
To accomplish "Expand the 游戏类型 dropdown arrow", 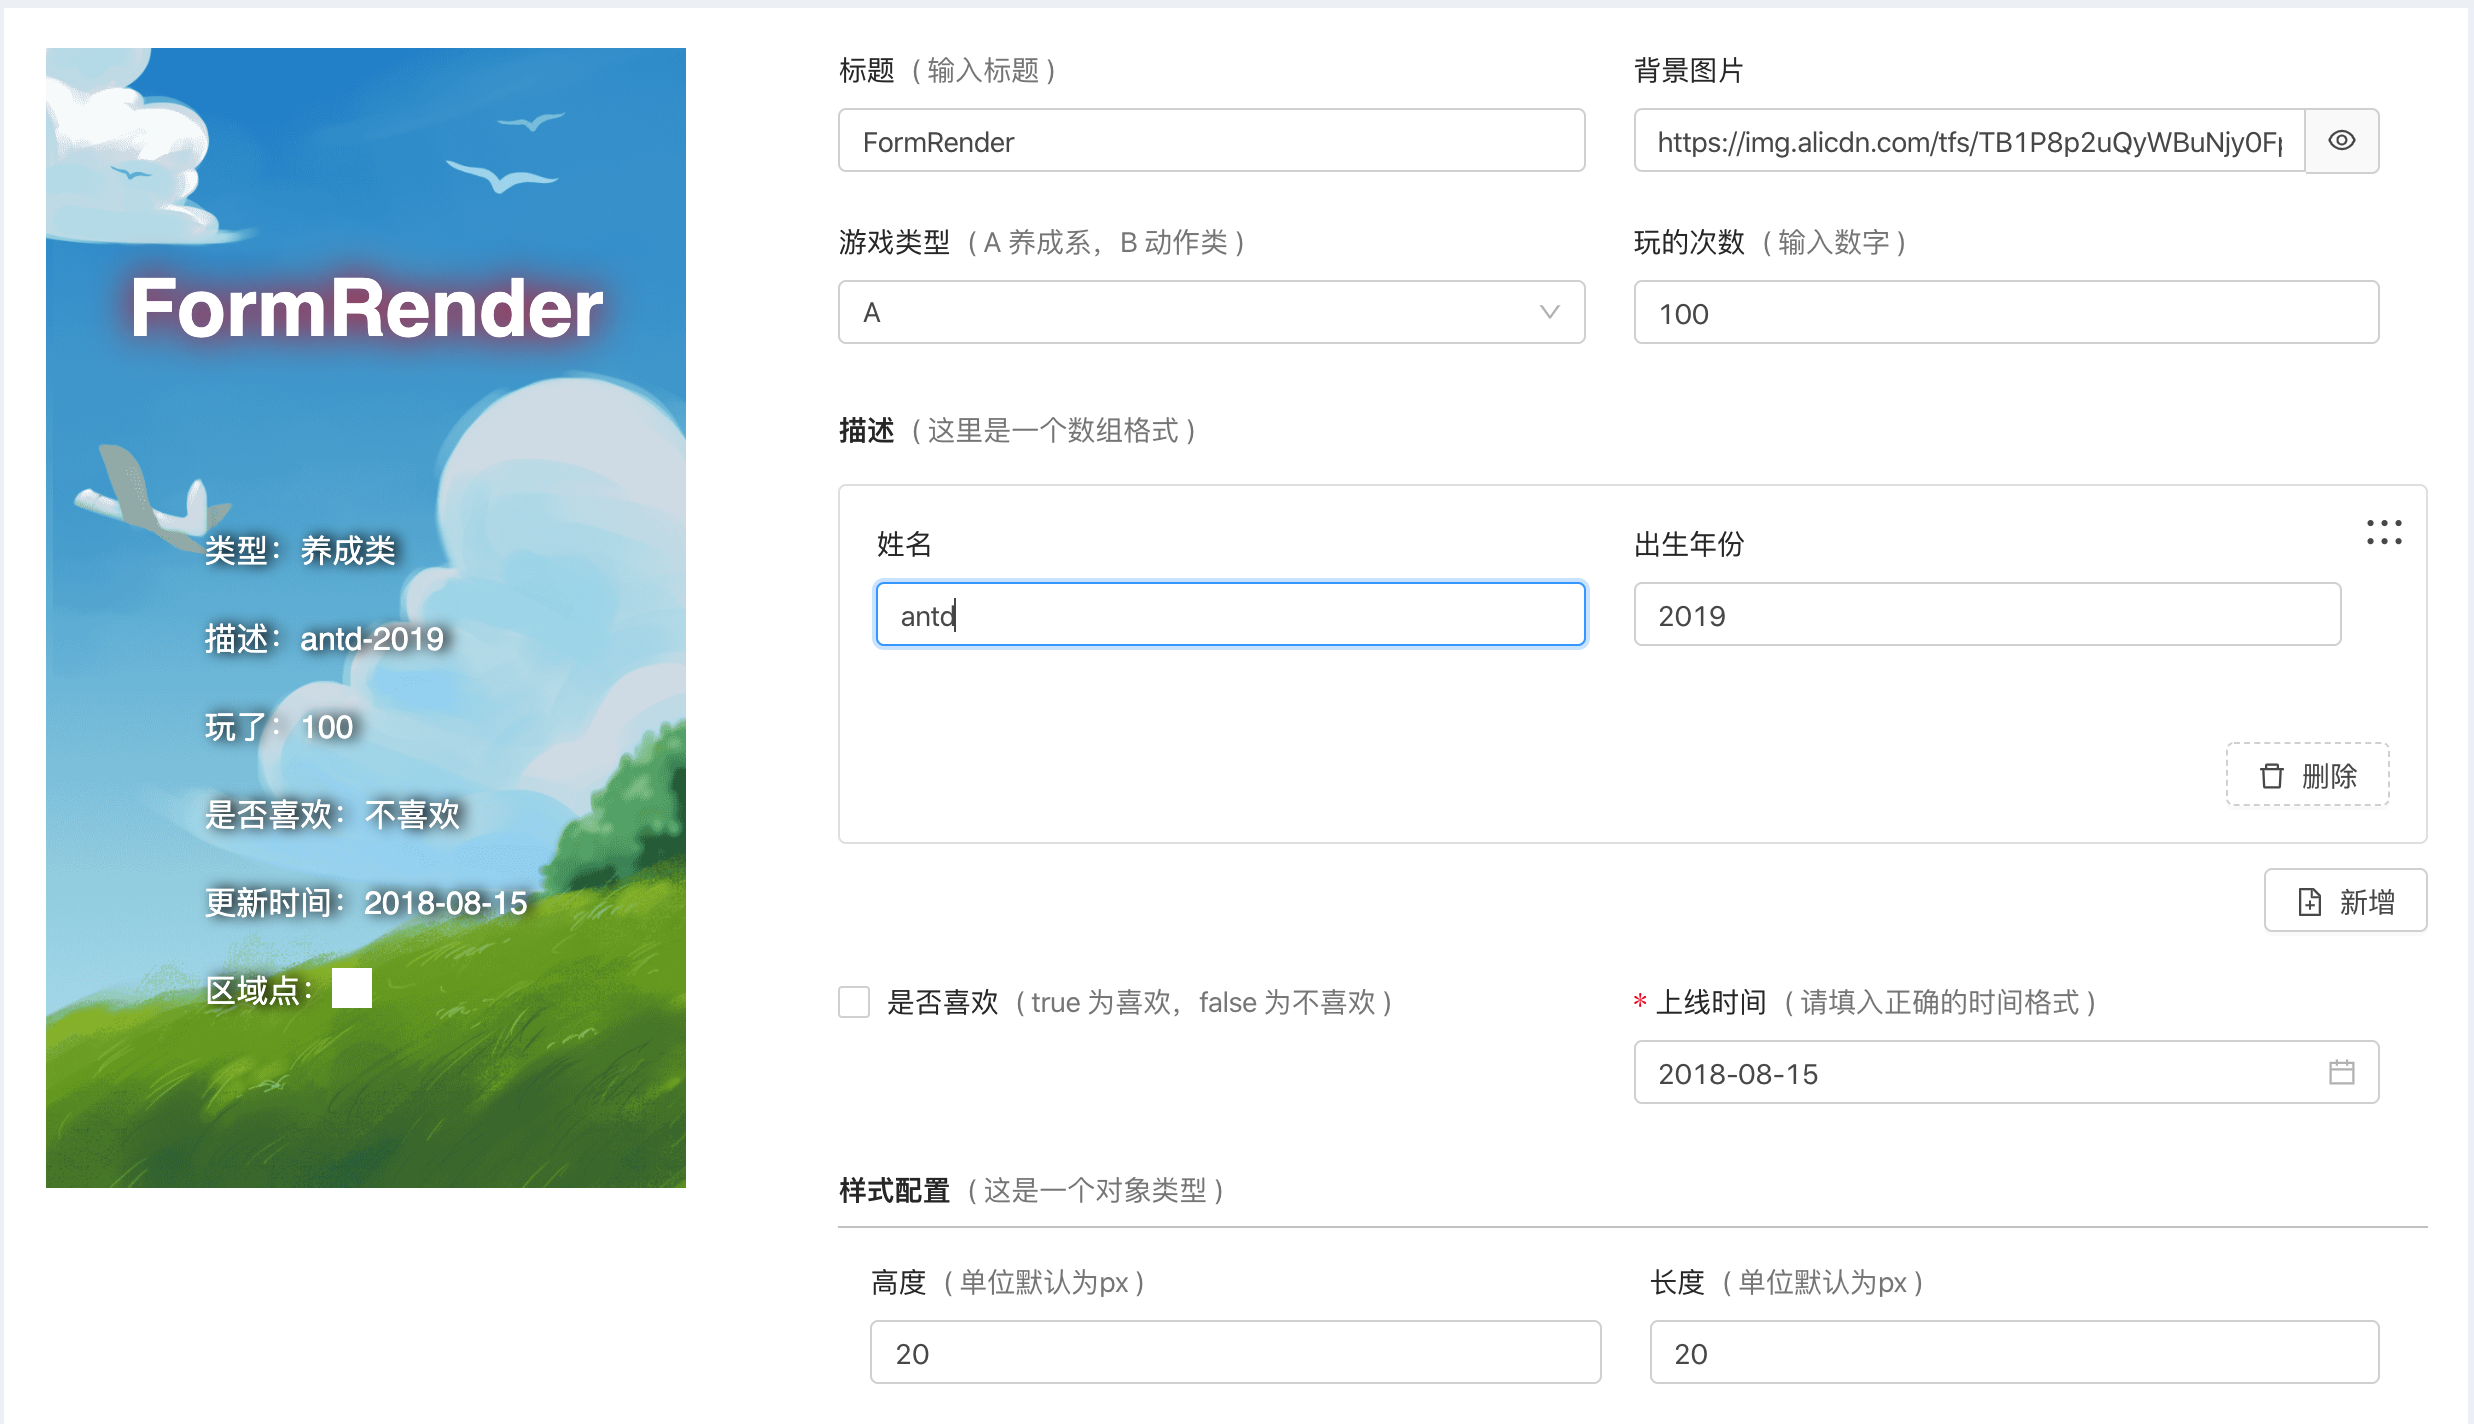I will click(x=1549, y=313).
